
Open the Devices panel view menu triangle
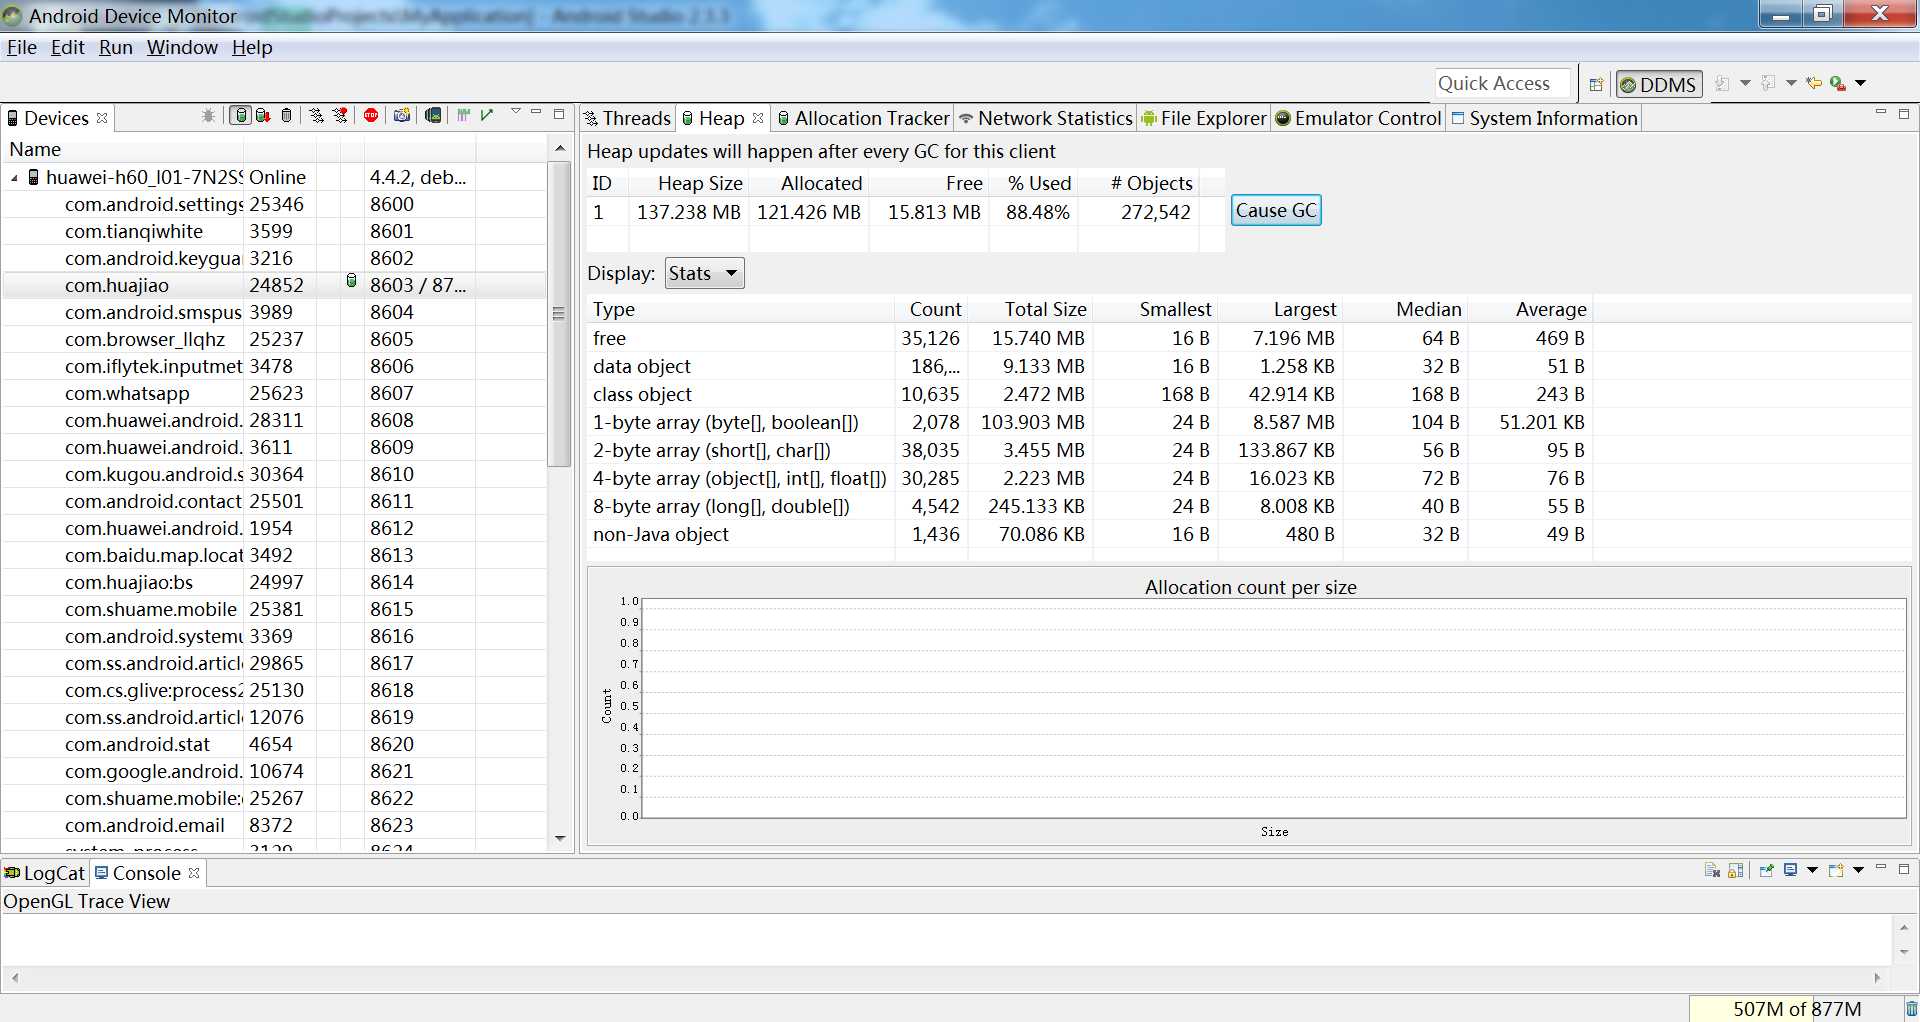coord(516,112)
